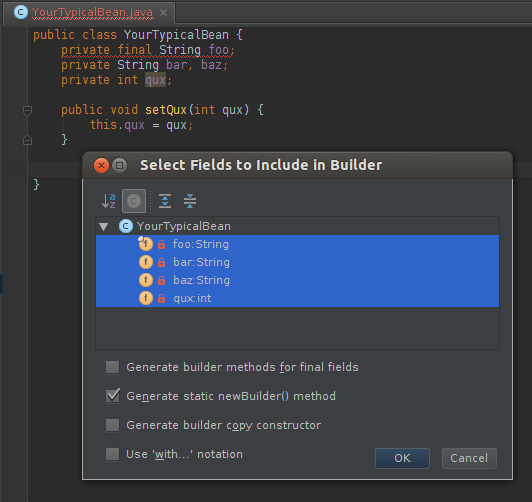Close the YourTypicalBean.java tab
This screenshot has height=502, width=532.
164,13
